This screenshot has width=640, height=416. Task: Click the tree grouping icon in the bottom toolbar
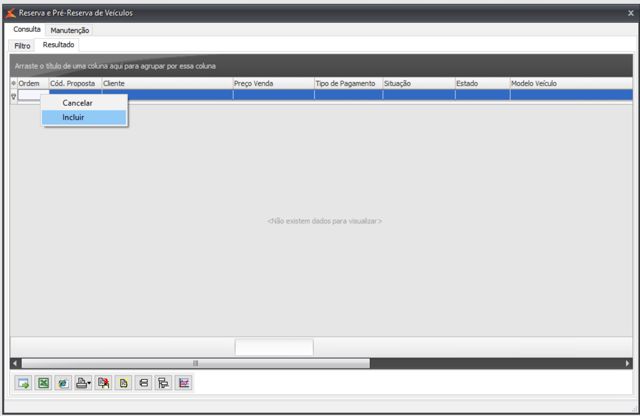click(163, 383)
